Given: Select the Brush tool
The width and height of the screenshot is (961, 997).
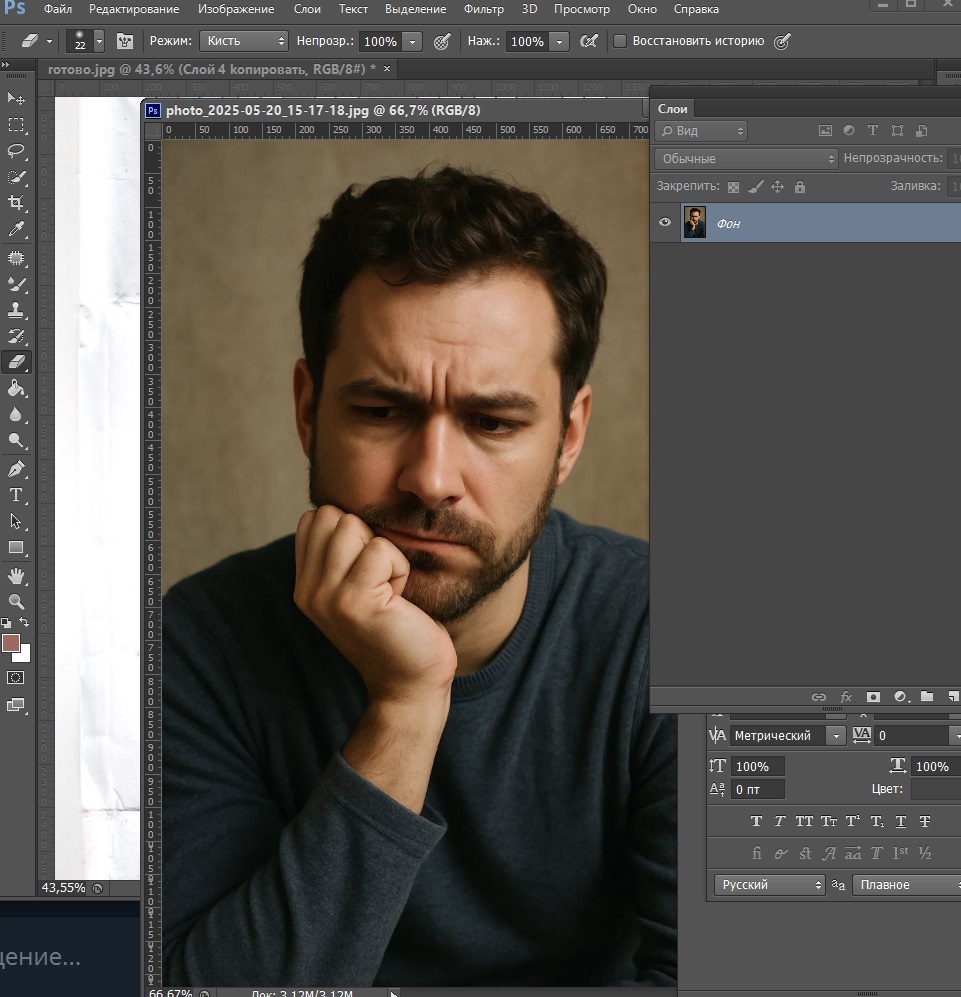Looking at the screenshot, I should pyautogui.click(x=16, y=284).
